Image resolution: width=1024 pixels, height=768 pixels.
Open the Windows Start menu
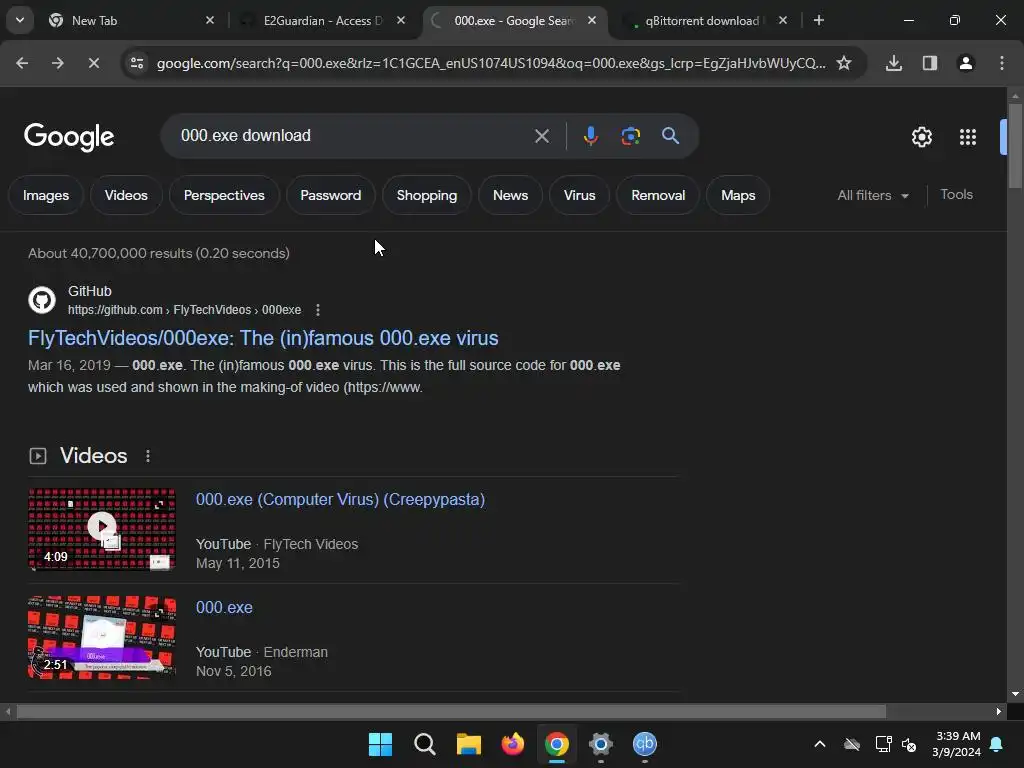point(380,744)
